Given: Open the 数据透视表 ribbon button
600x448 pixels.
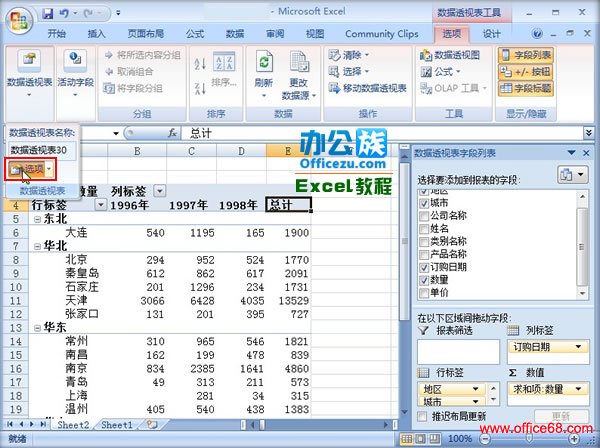Looking at the screenshot, I should [29, 75].
